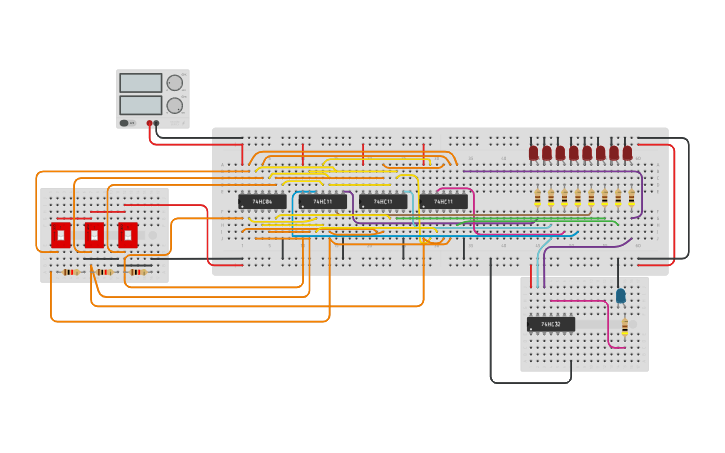This screenshot has width=725, height=453.
Task: Select the sixth red LED from left
Action: coord(601,153)
